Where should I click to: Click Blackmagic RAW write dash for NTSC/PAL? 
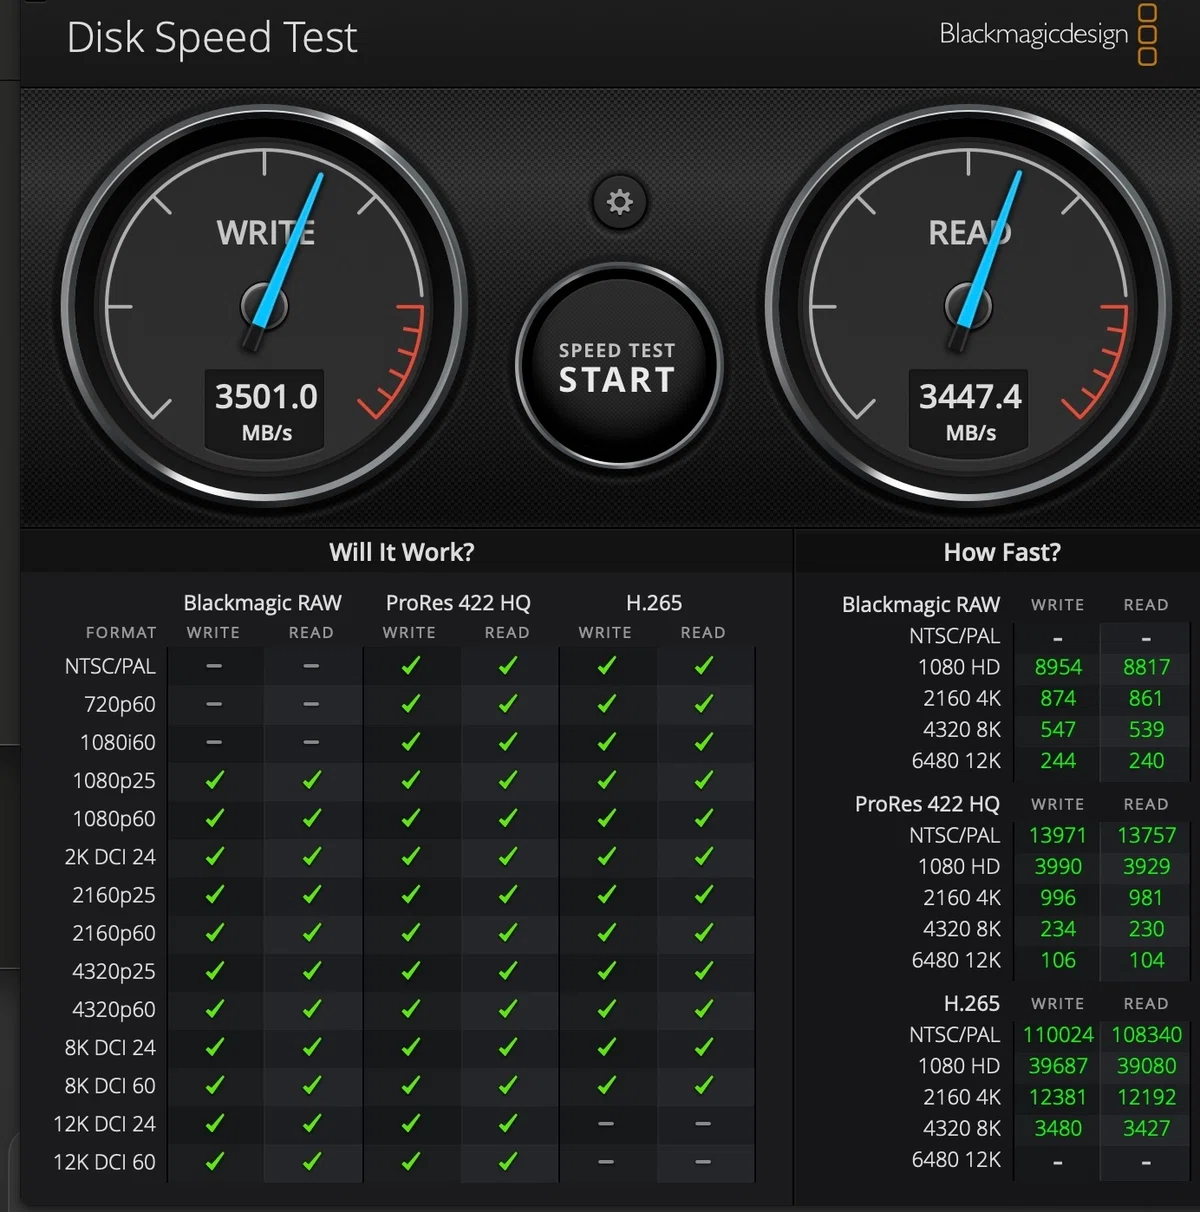[x=214, y=666]
